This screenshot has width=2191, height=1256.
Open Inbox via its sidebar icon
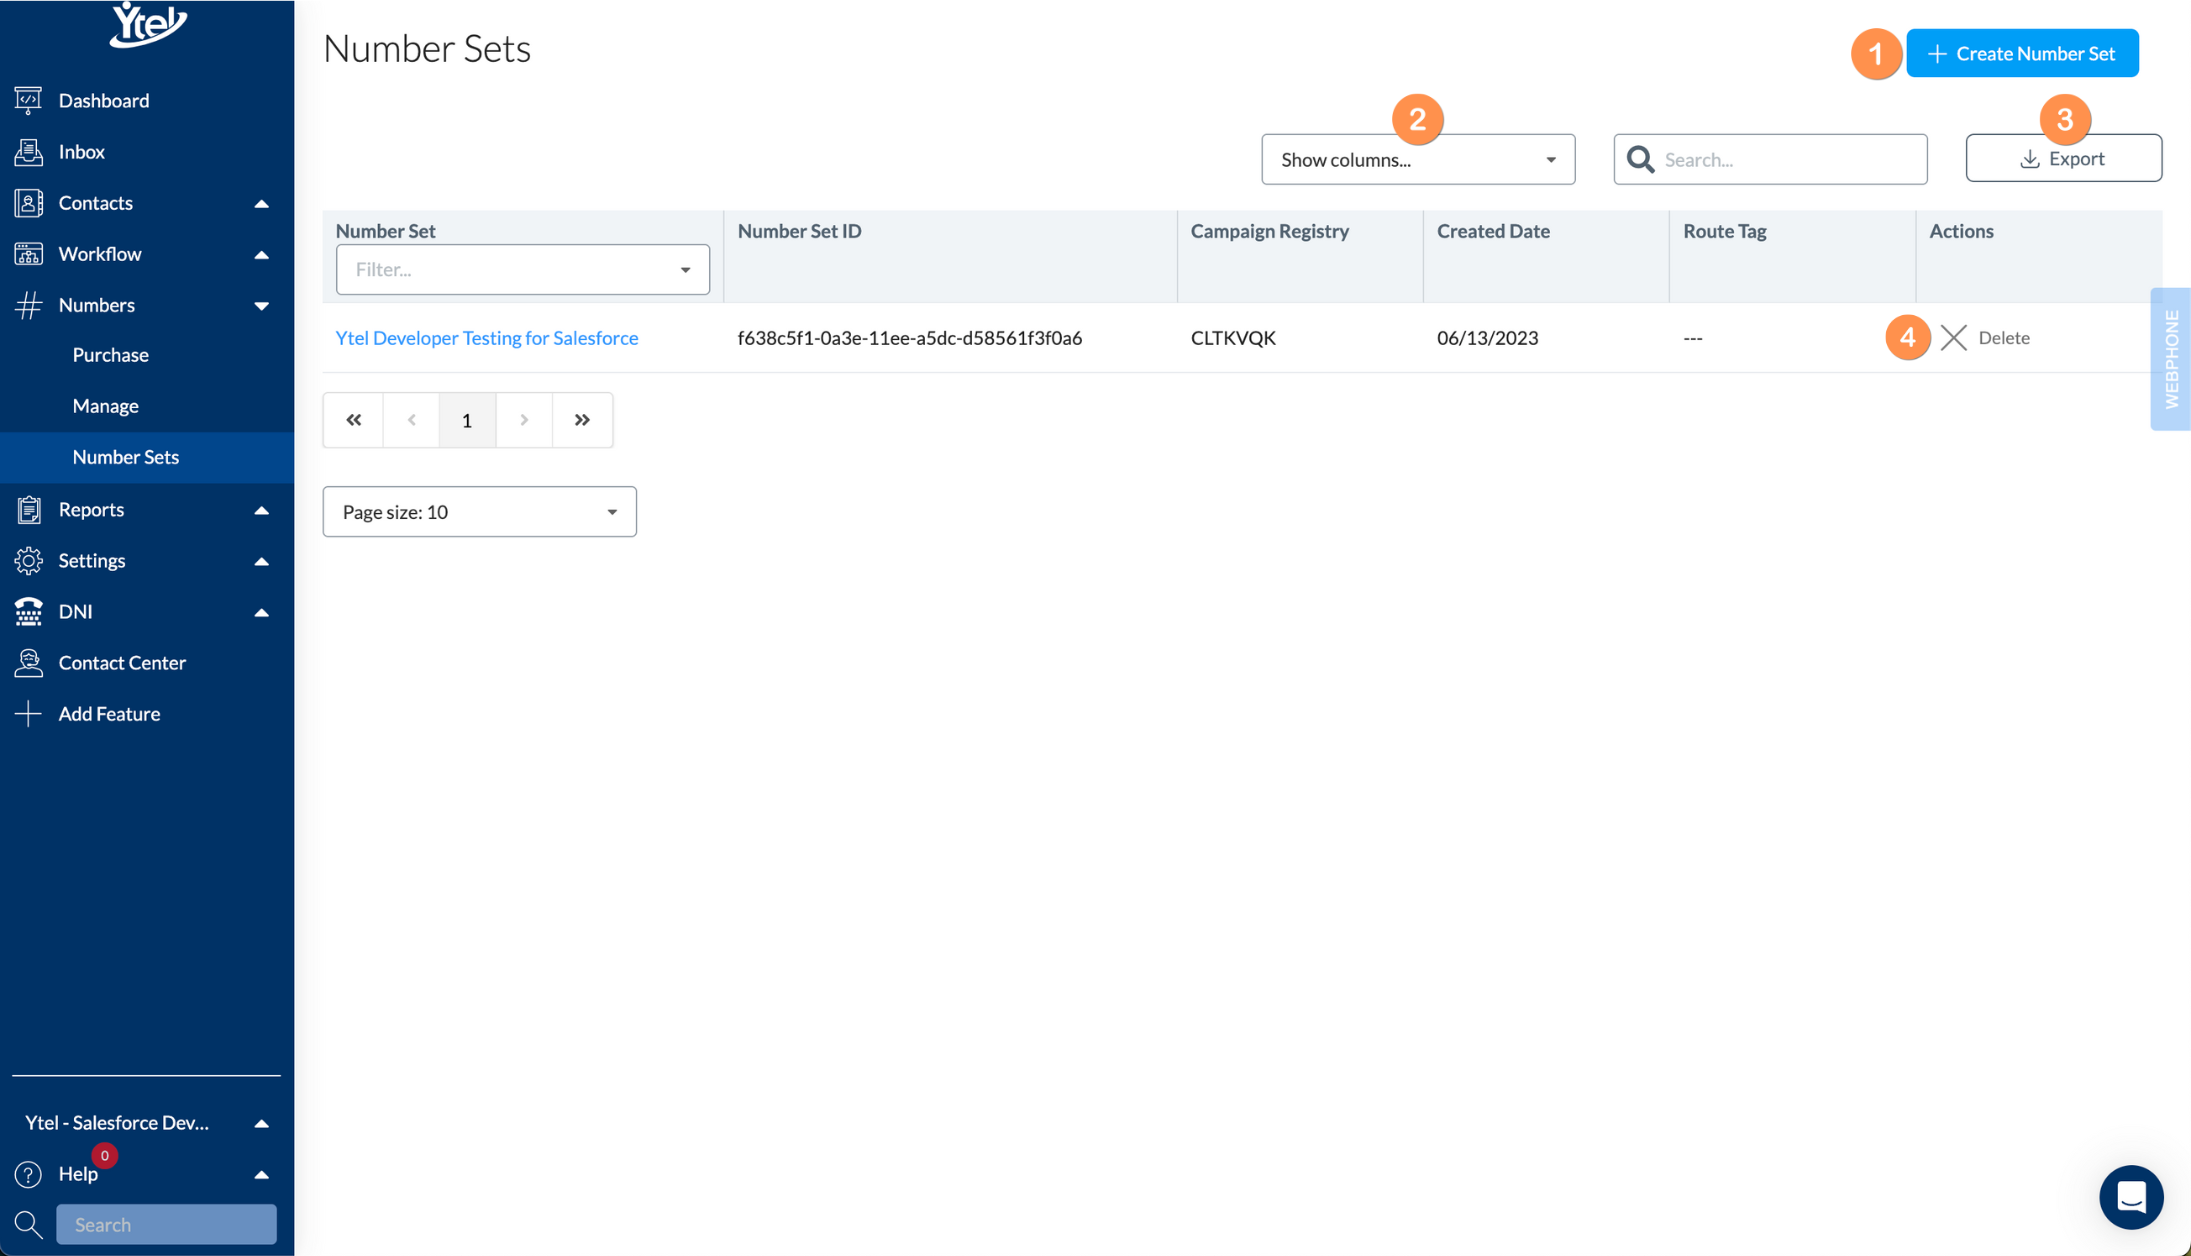coord(28,152)
